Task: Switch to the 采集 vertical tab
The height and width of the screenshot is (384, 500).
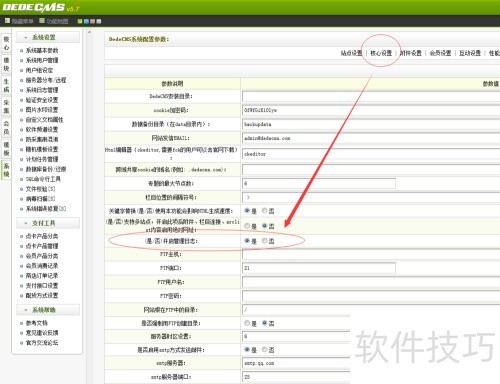Action: coord(6,107)
